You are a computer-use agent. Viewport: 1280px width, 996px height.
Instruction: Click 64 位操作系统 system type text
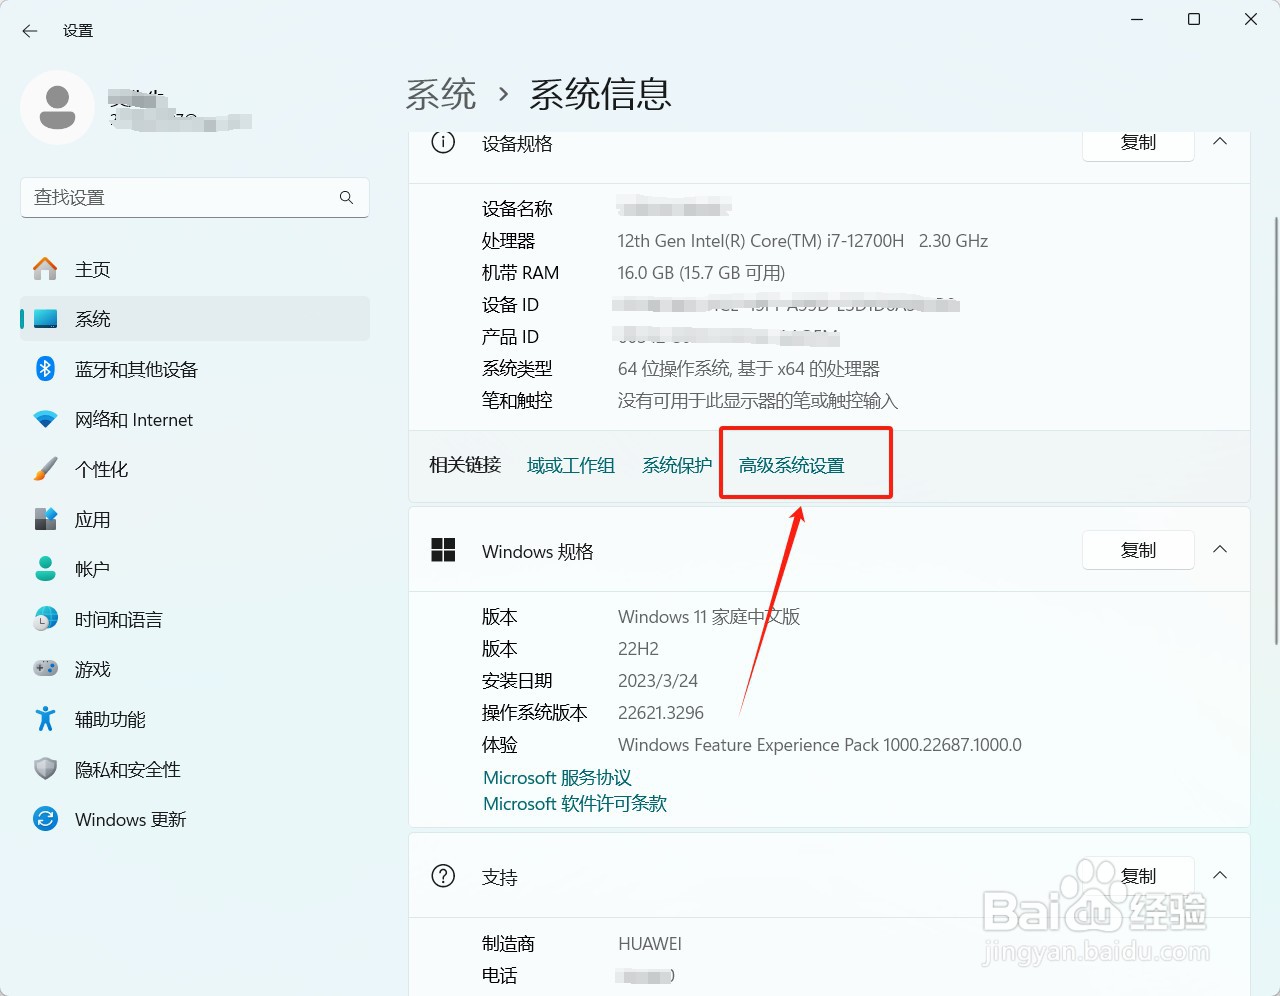pyautogui.click(x=749, y=369)
